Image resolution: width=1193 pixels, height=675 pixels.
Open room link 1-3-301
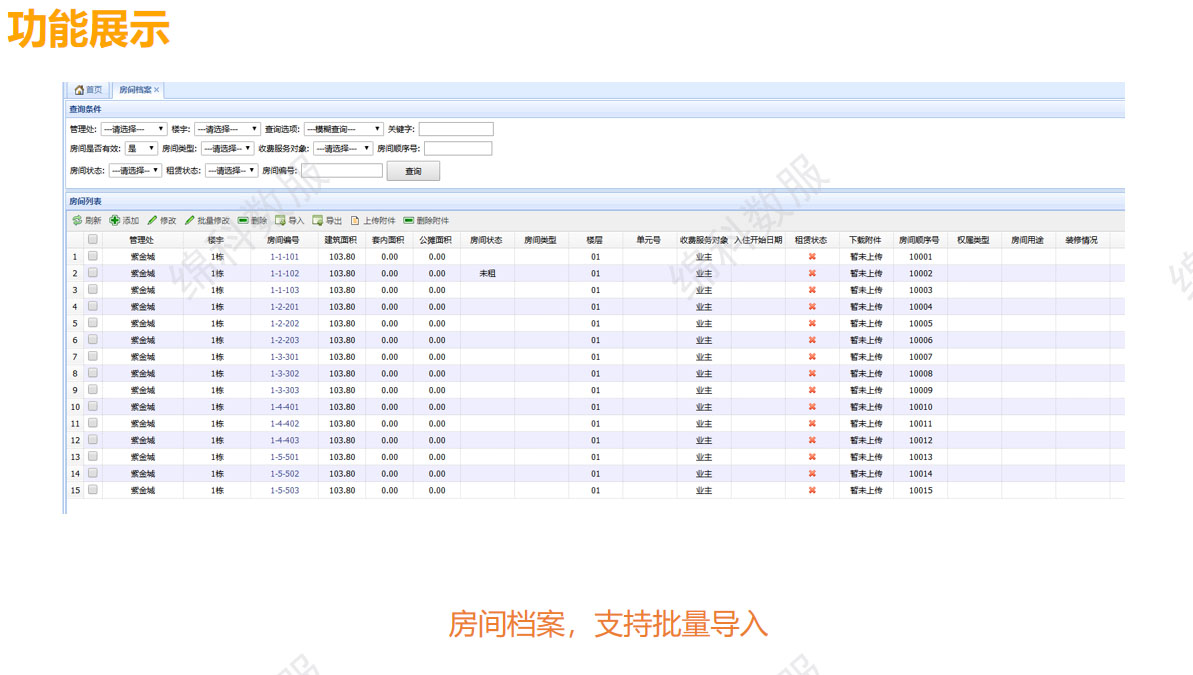click(285, 357)
